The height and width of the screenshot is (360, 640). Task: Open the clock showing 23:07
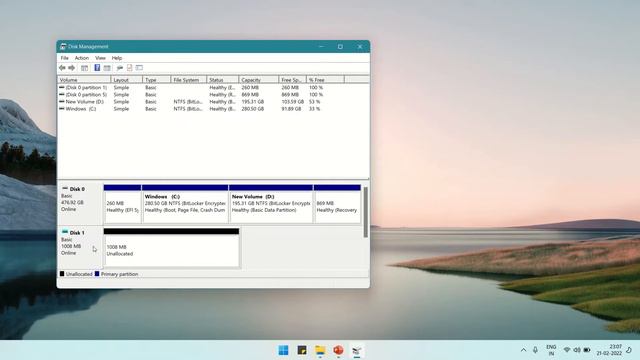609,350
